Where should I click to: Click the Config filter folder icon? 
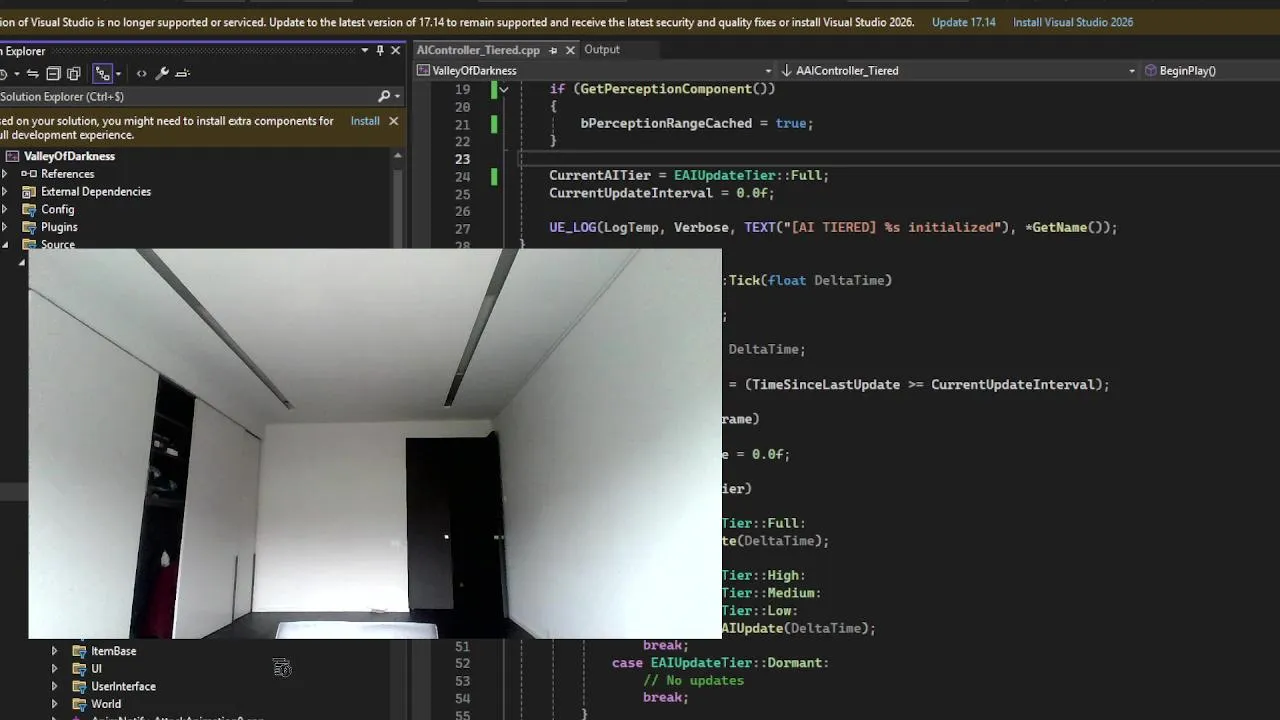pyautogui.click(x=29, y=209)
